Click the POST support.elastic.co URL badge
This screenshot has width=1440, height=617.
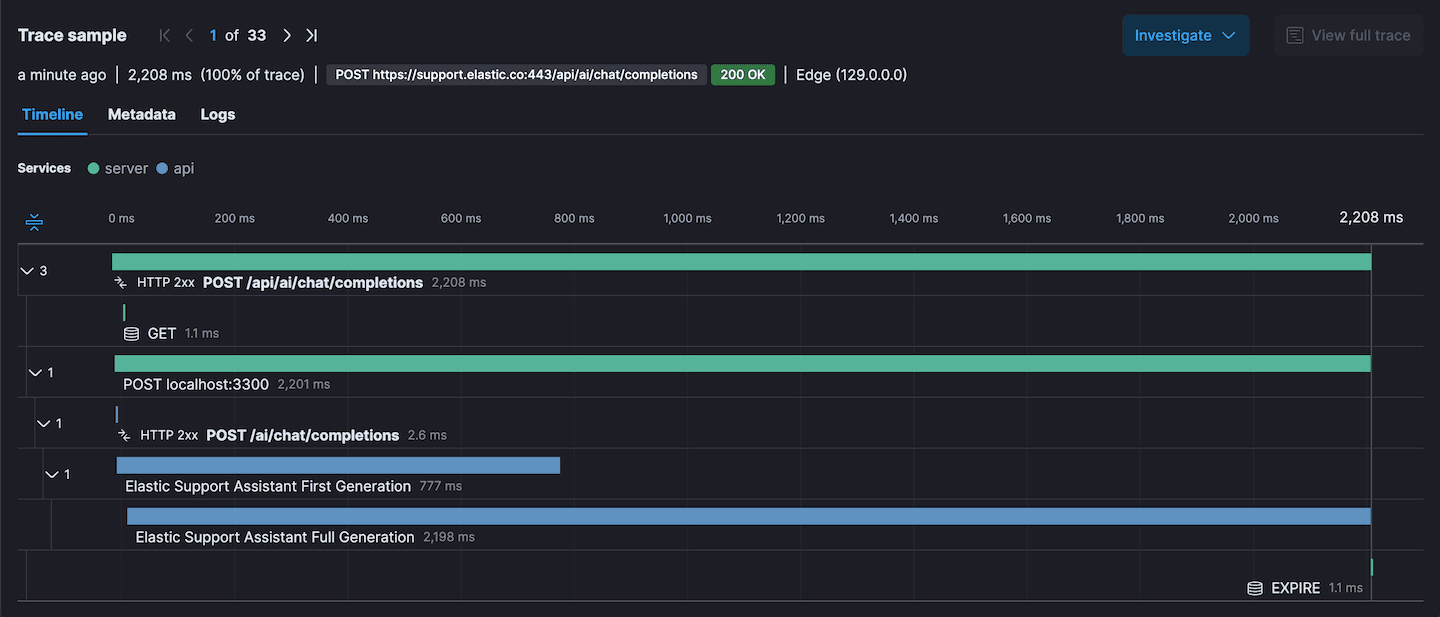(515, 74)
